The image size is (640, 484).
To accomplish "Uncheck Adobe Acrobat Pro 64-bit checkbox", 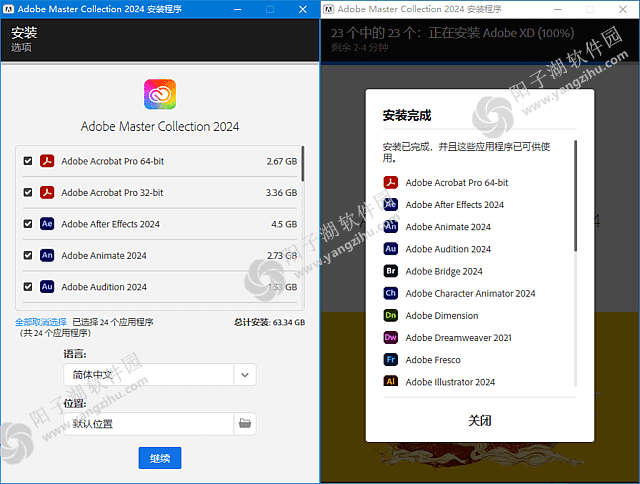I will (28, 161).
